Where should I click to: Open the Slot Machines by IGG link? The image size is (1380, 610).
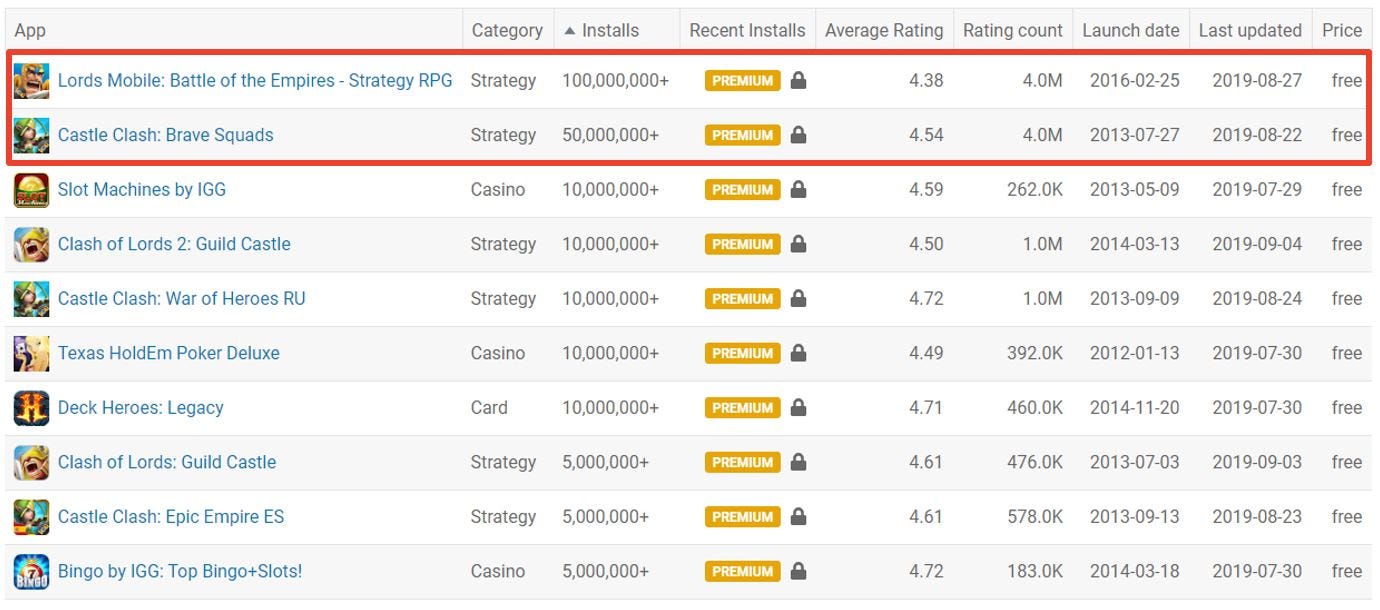pyautogui.click(x=142, y=189)
